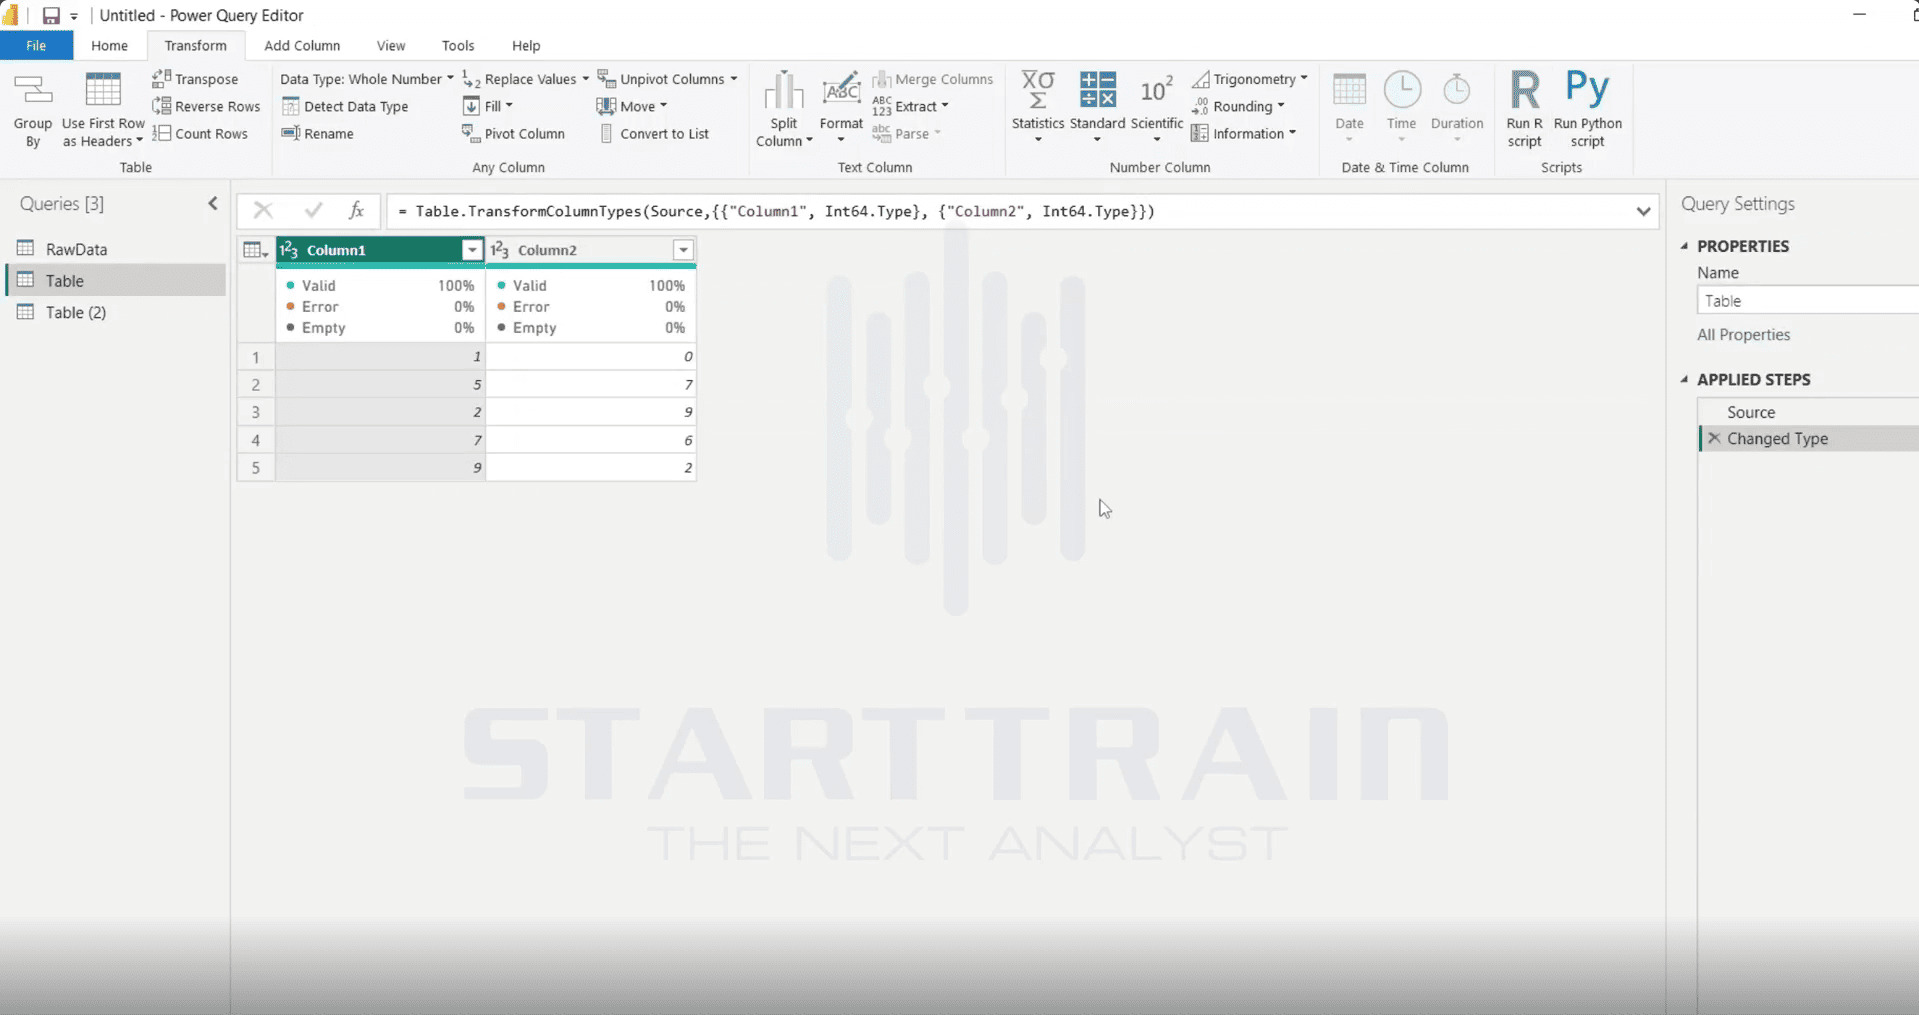
Task: Open the Column2 filter dropdown
Action: [683, 250]
